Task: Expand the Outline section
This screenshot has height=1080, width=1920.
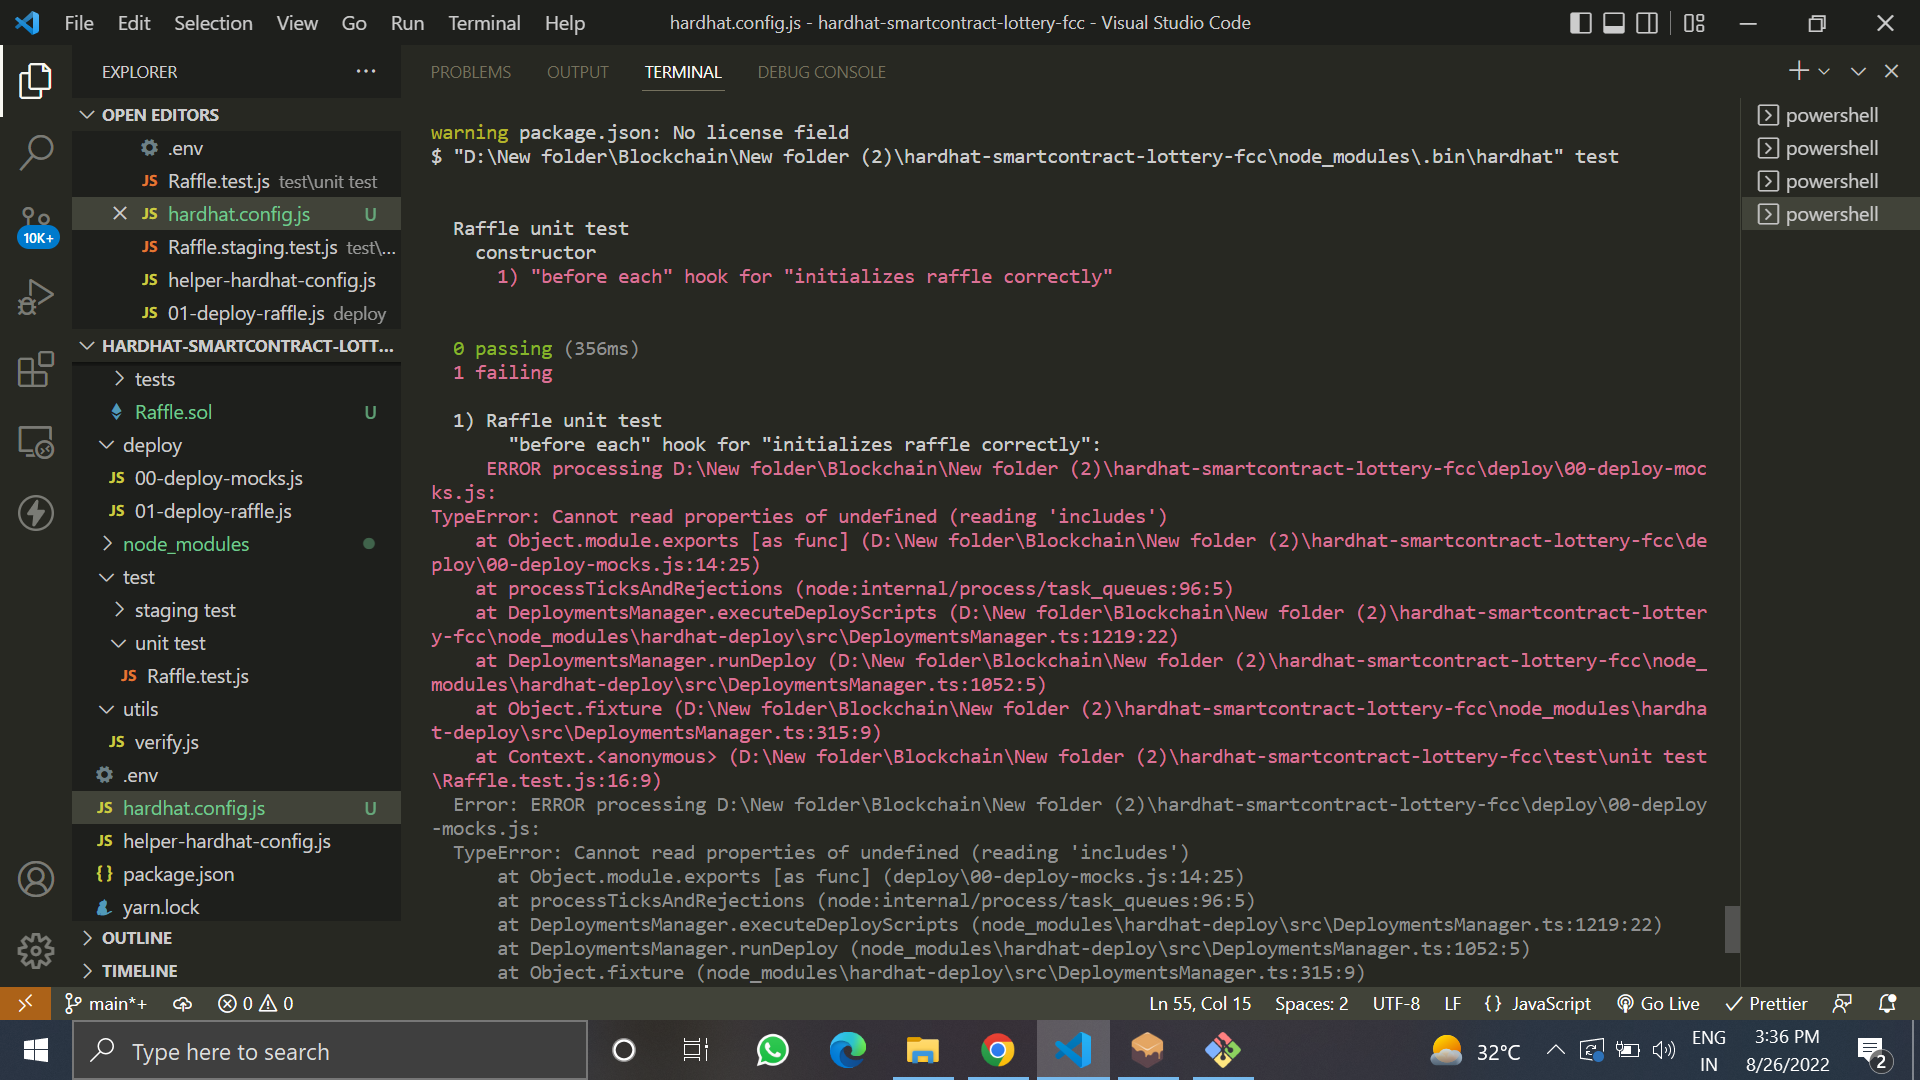Action: 236,938
